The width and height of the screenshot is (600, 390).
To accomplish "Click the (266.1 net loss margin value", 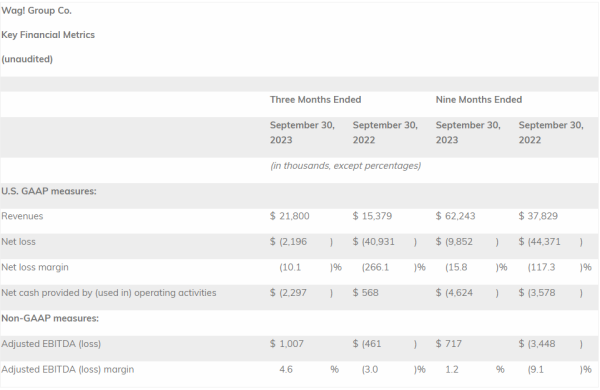I will [x=375, y=267].
